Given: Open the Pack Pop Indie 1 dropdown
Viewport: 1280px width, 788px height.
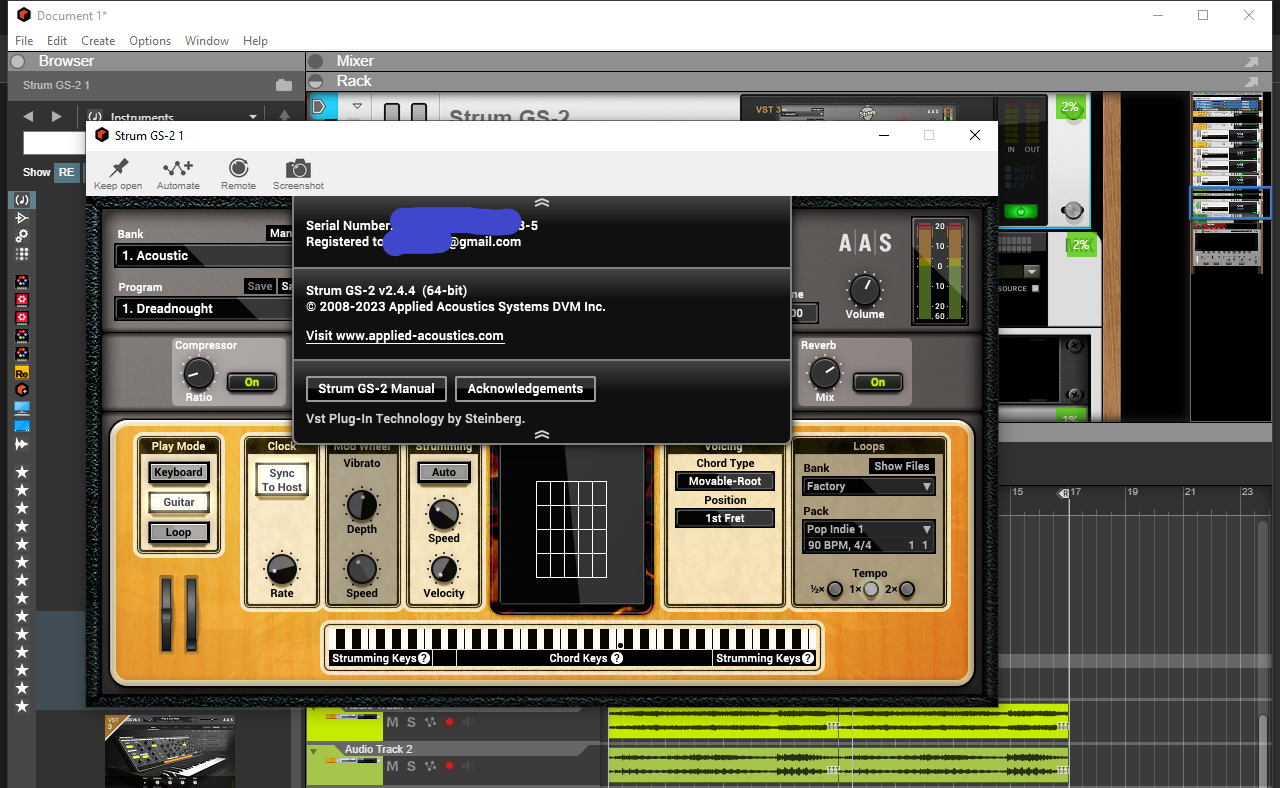Looking at the screenshot, I should click(869, 529).
